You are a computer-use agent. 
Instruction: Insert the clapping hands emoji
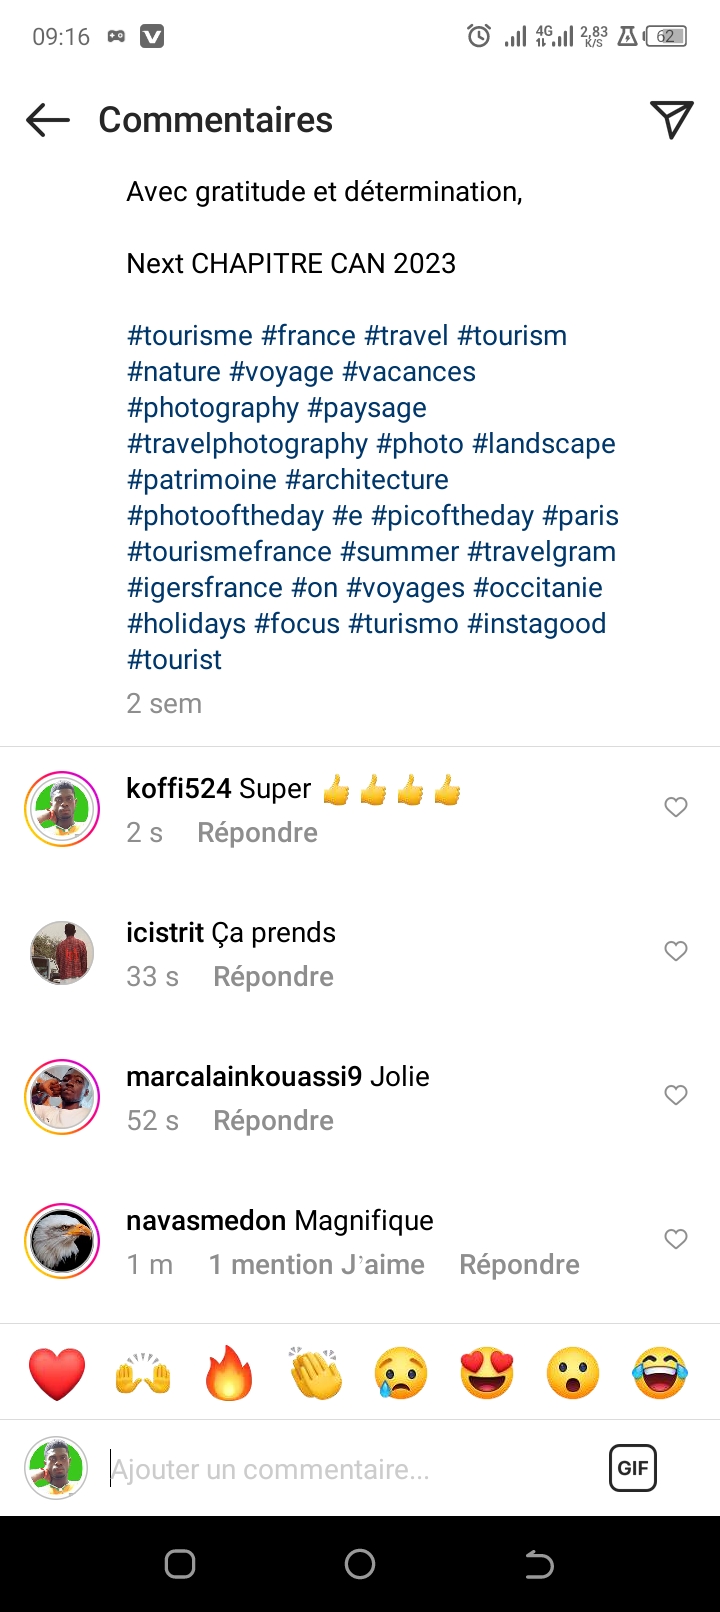[315, 1373]
